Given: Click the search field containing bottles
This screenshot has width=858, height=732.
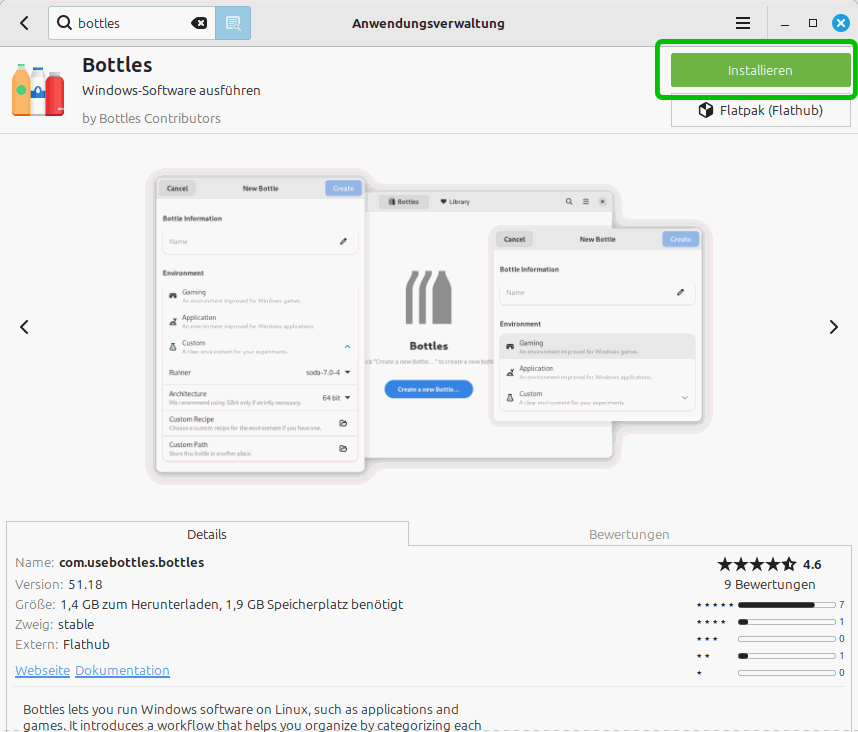Looking at the screenshot, I should [x=130, y=23].
